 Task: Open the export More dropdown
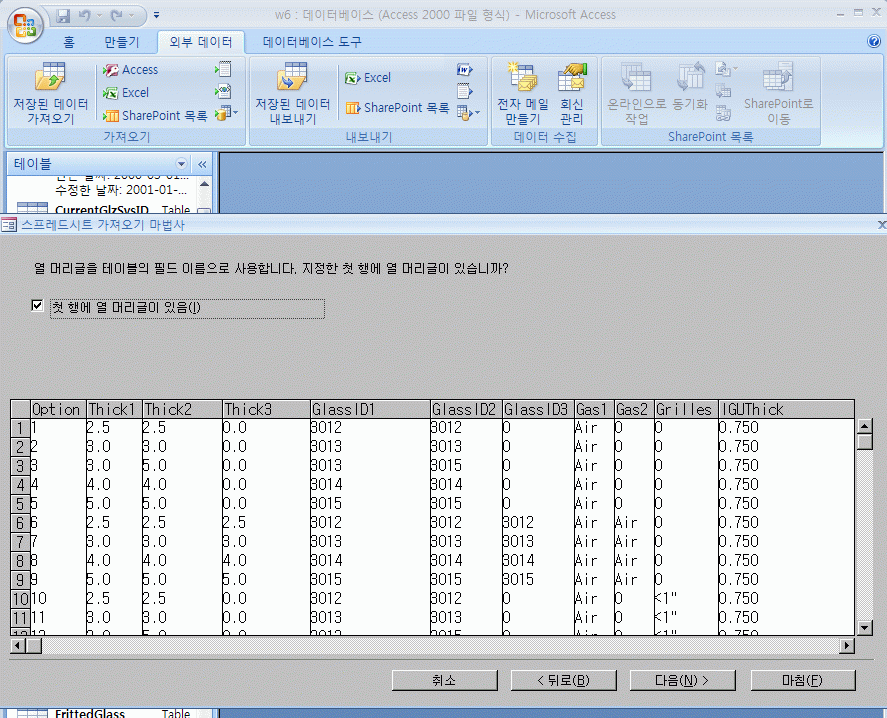466,112
